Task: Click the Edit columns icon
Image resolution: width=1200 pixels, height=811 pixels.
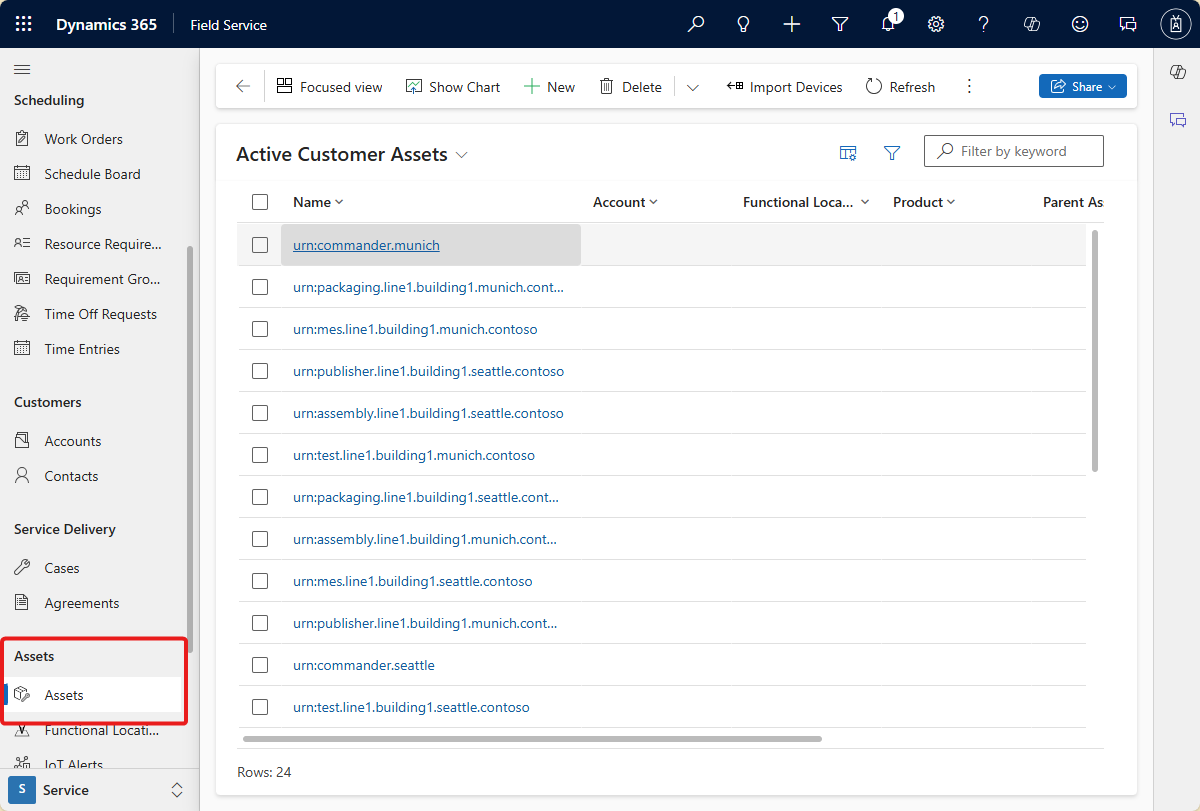Action: point(848,152)
